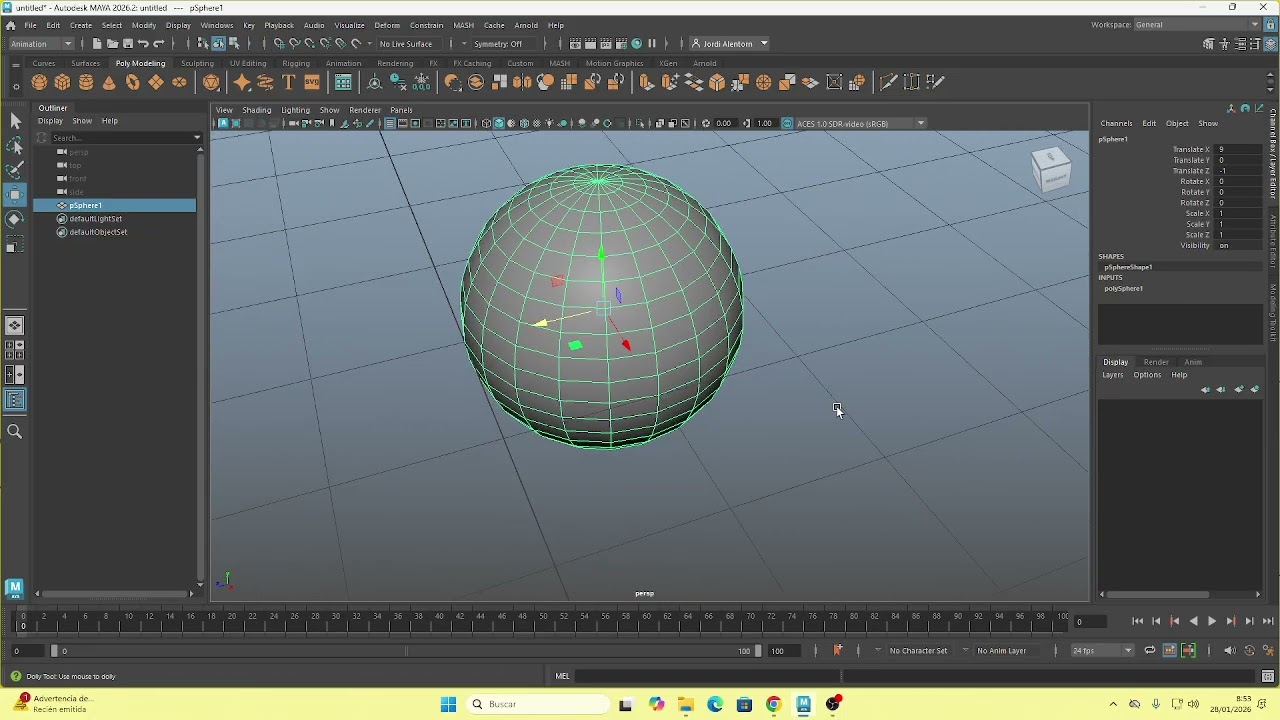Open the 24 fps frame rate dropdown

[x=1102, y=651]
